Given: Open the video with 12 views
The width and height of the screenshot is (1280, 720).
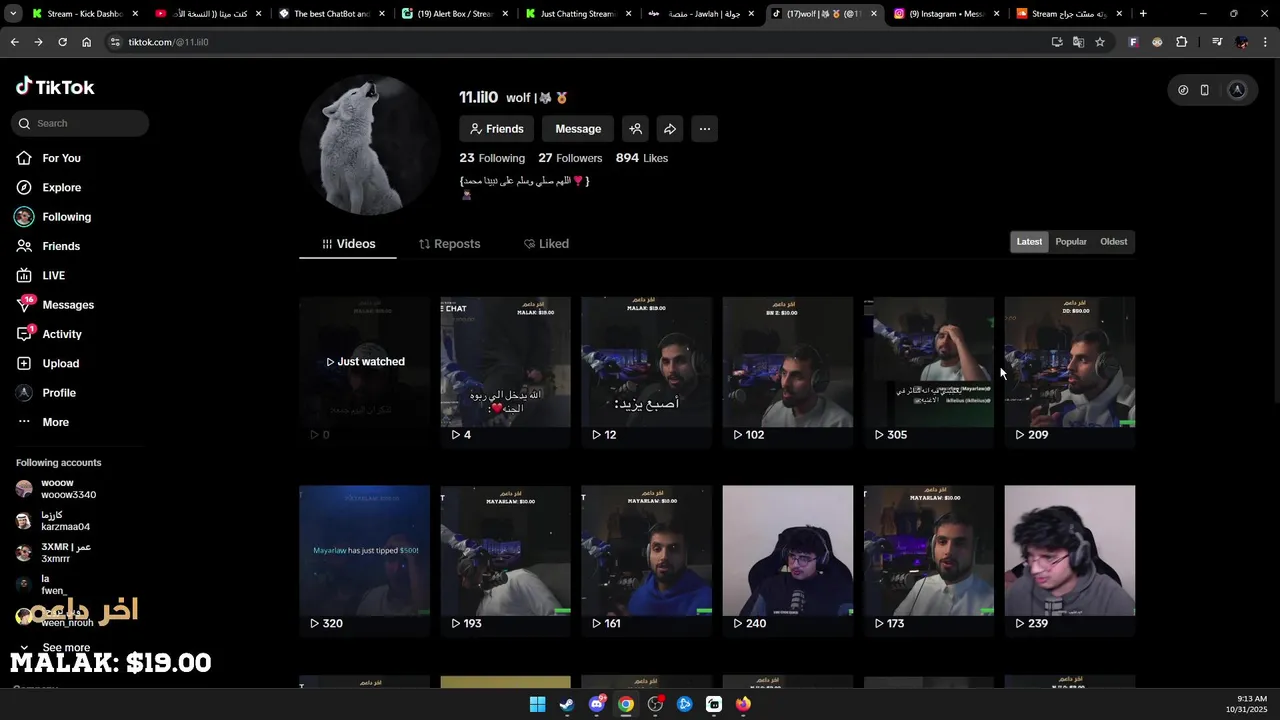Looking at the screenshot, I should click(646, 372).
